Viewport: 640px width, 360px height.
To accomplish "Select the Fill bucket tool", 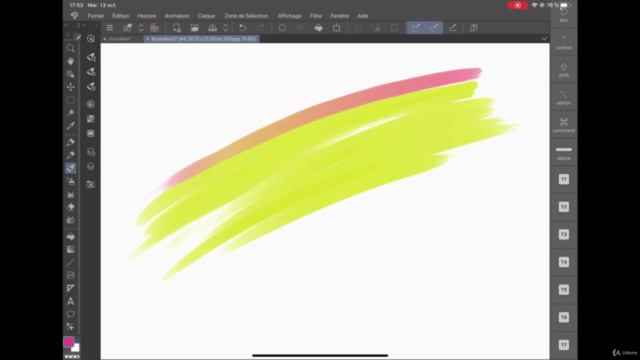I will [70, 236].
